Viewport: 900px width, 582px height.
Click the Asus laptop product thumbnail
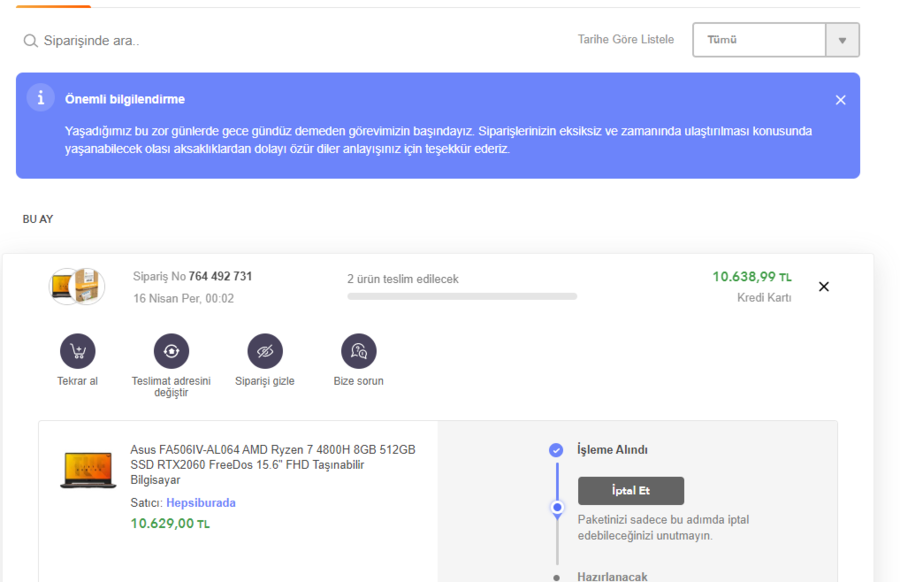88,470
